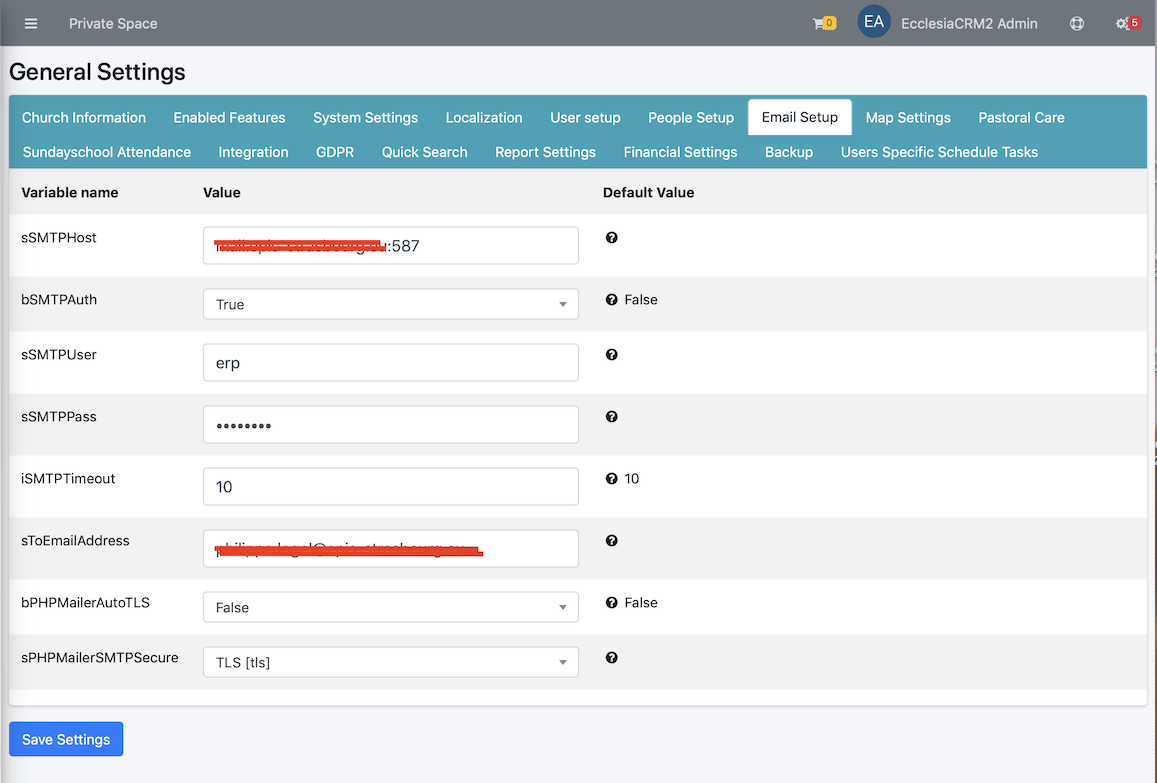Image resolution: width=1157 pixels, height=783 pixels.
Task: Open Sundayschool Attendance tab
Action: tap(106, 152)
